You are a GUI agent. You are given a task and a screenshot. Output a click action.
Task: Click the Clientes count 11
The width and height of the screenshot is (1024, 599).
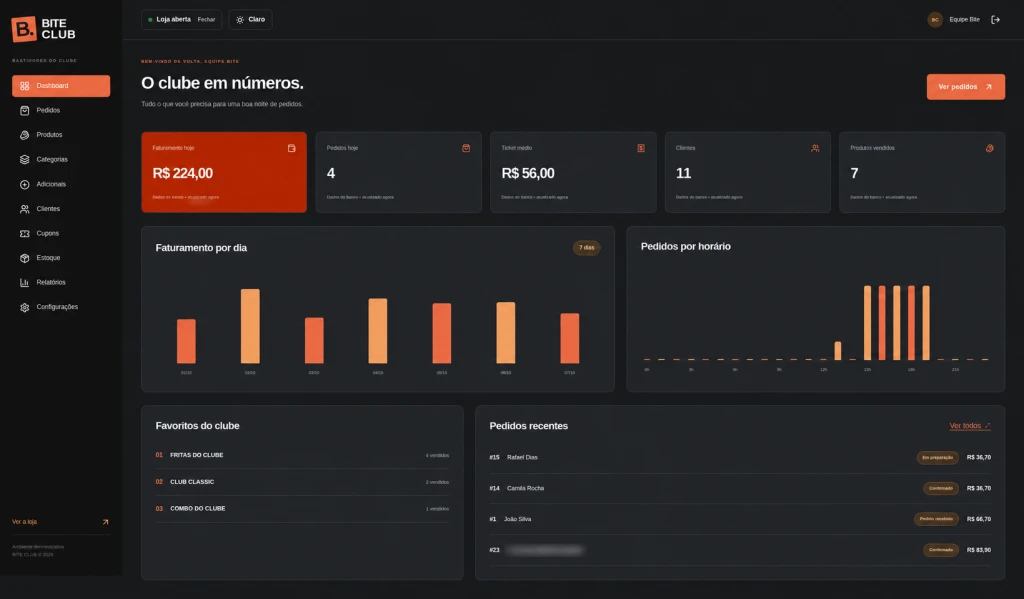click(683, 173)
